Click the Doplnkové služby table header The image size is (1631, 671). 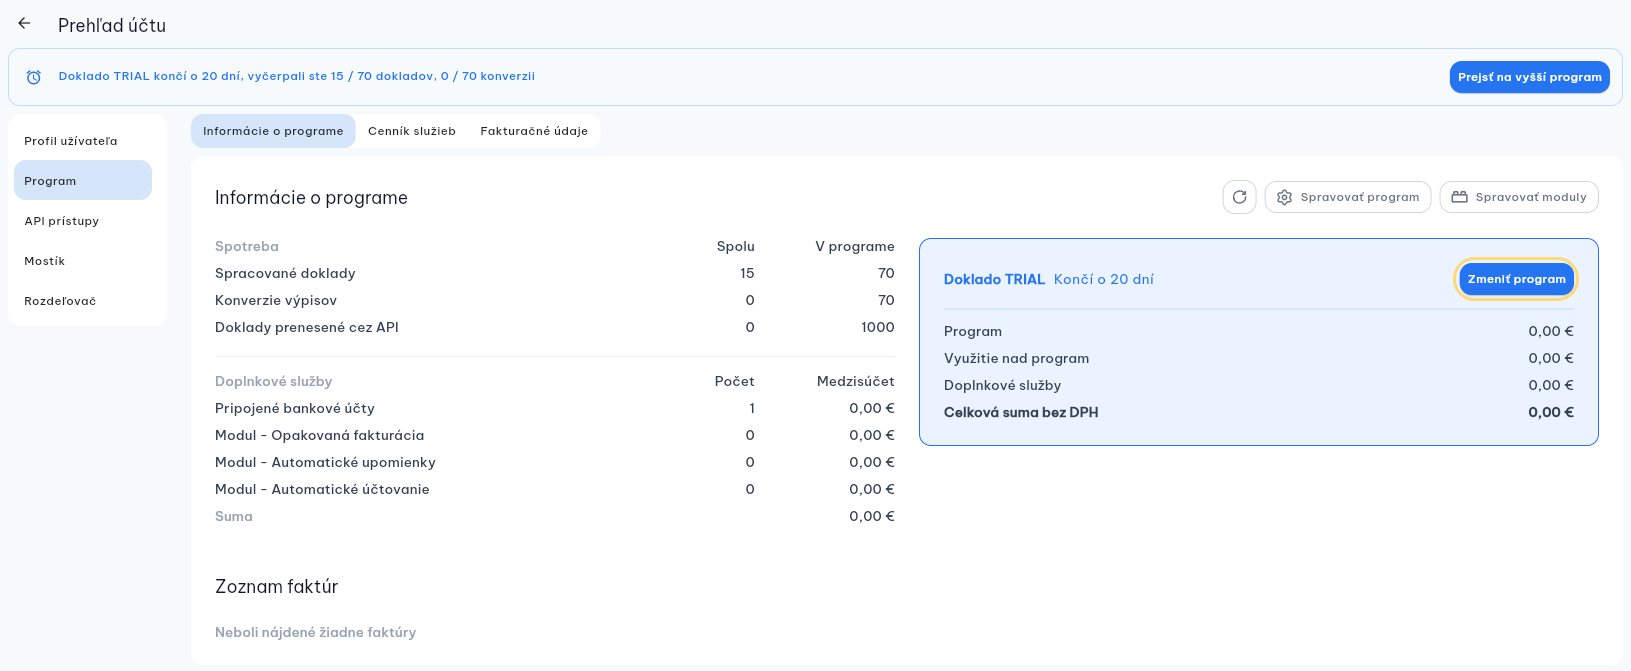pos(274,381)
